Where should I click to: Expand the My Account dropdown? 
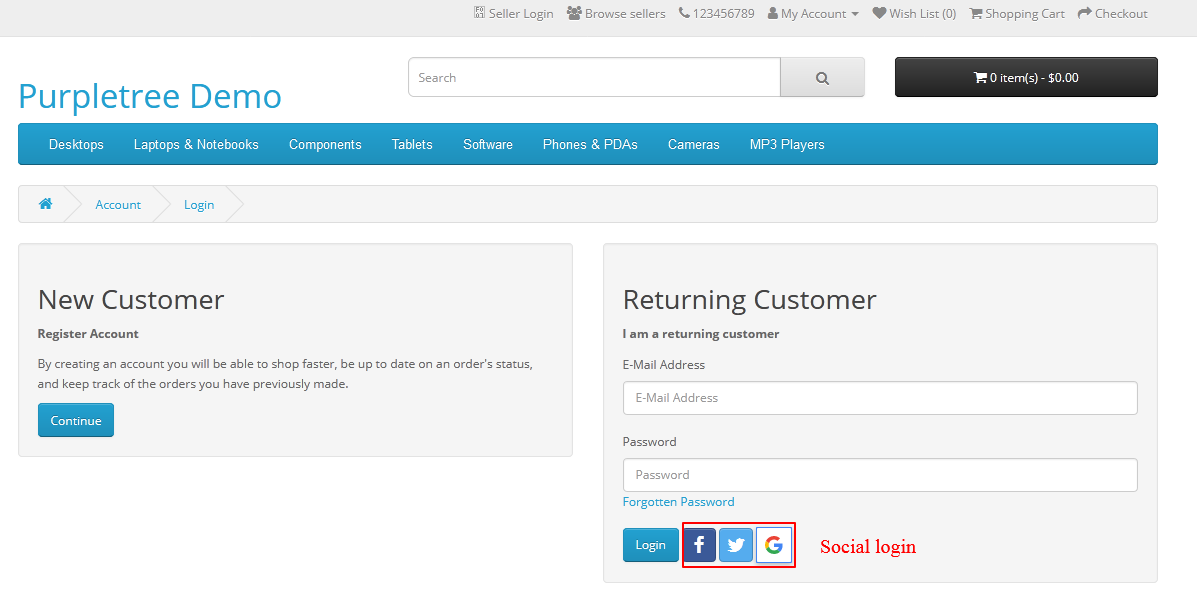[x=813, y=14]
